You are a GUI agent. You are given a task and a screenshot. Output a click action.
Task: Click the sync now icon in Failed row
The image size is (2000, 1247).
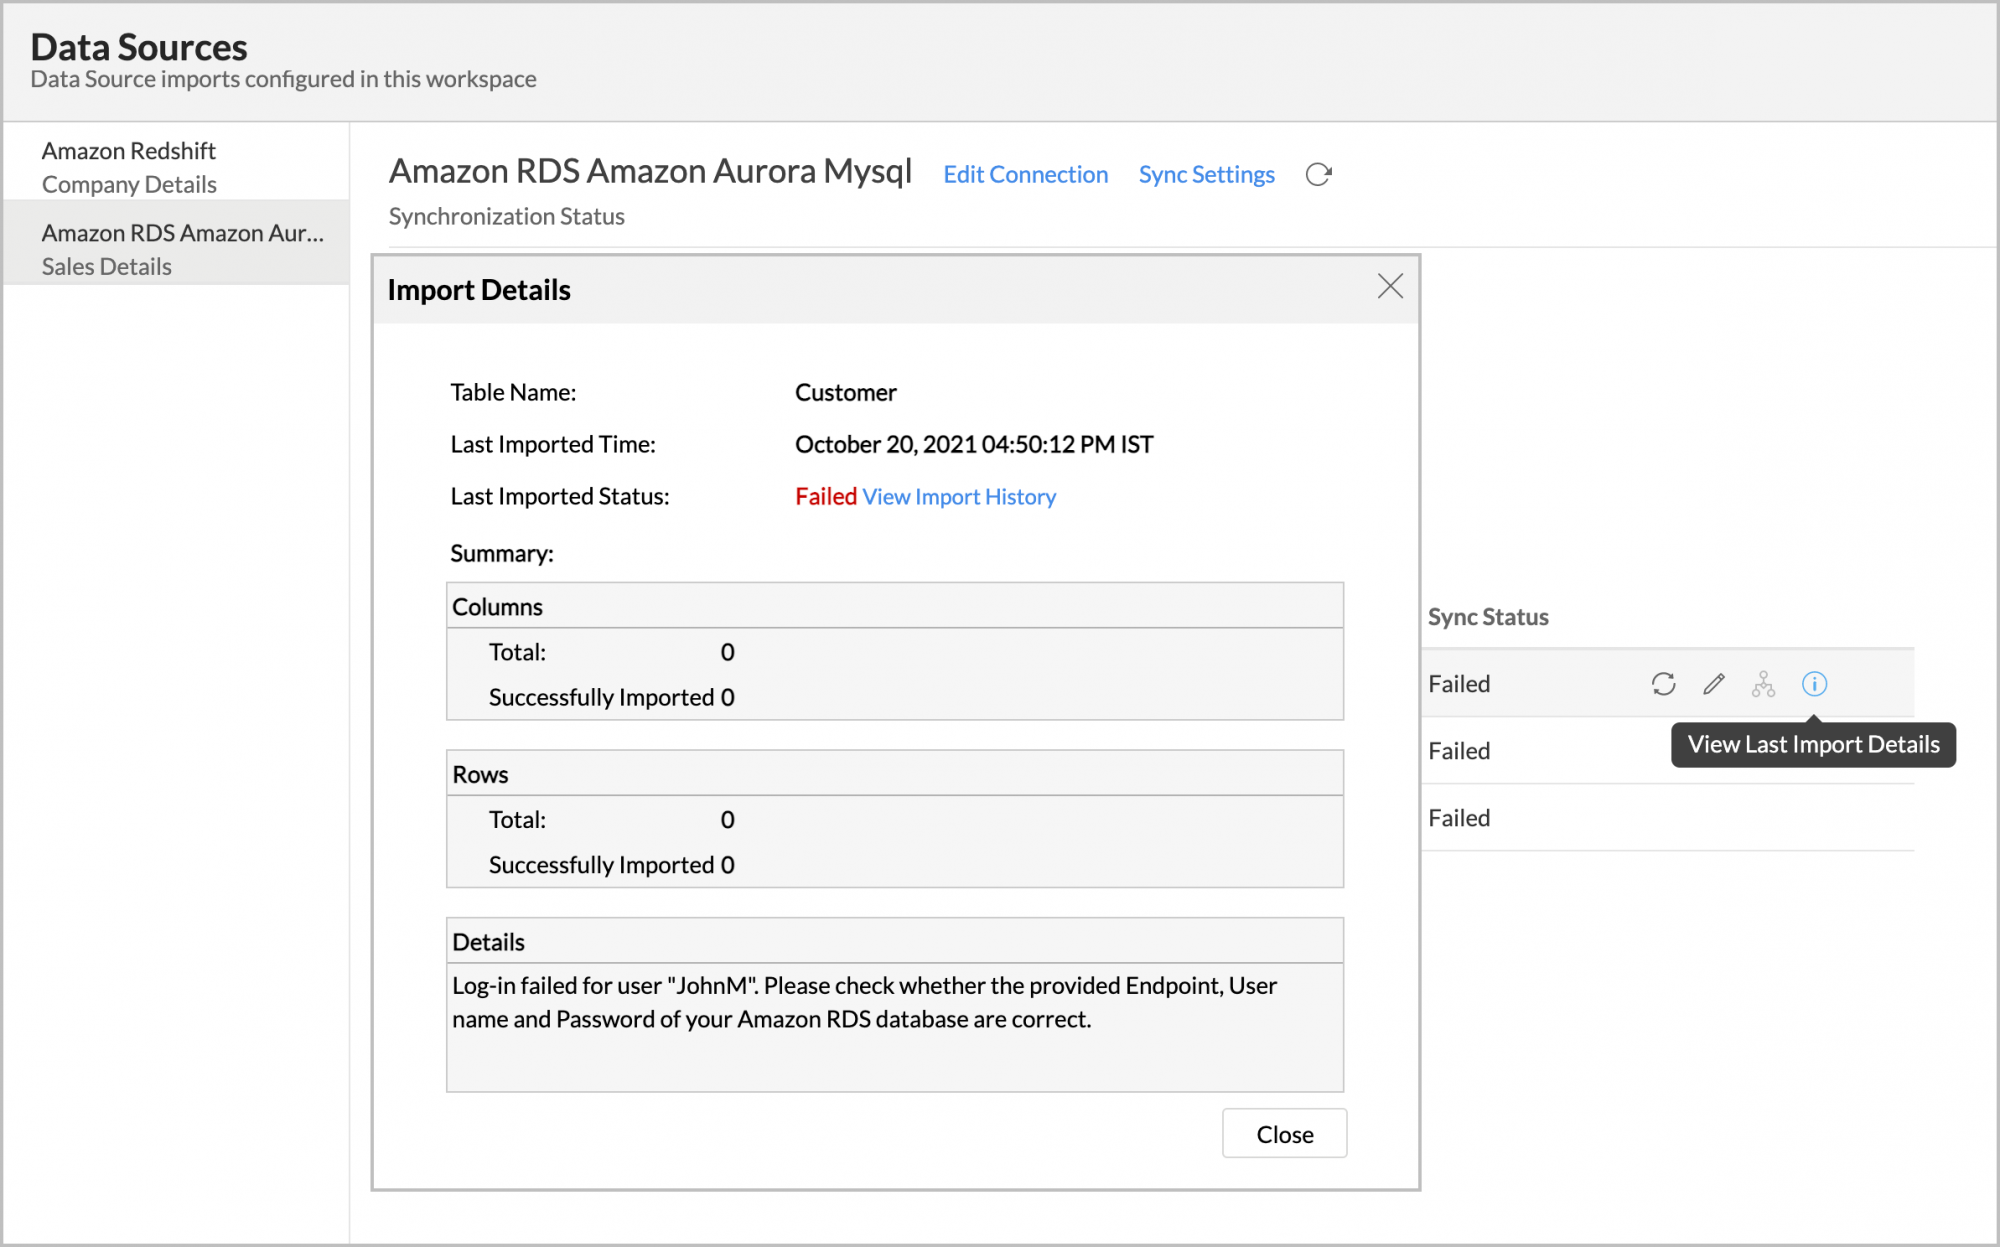[x=1663, y=684]
